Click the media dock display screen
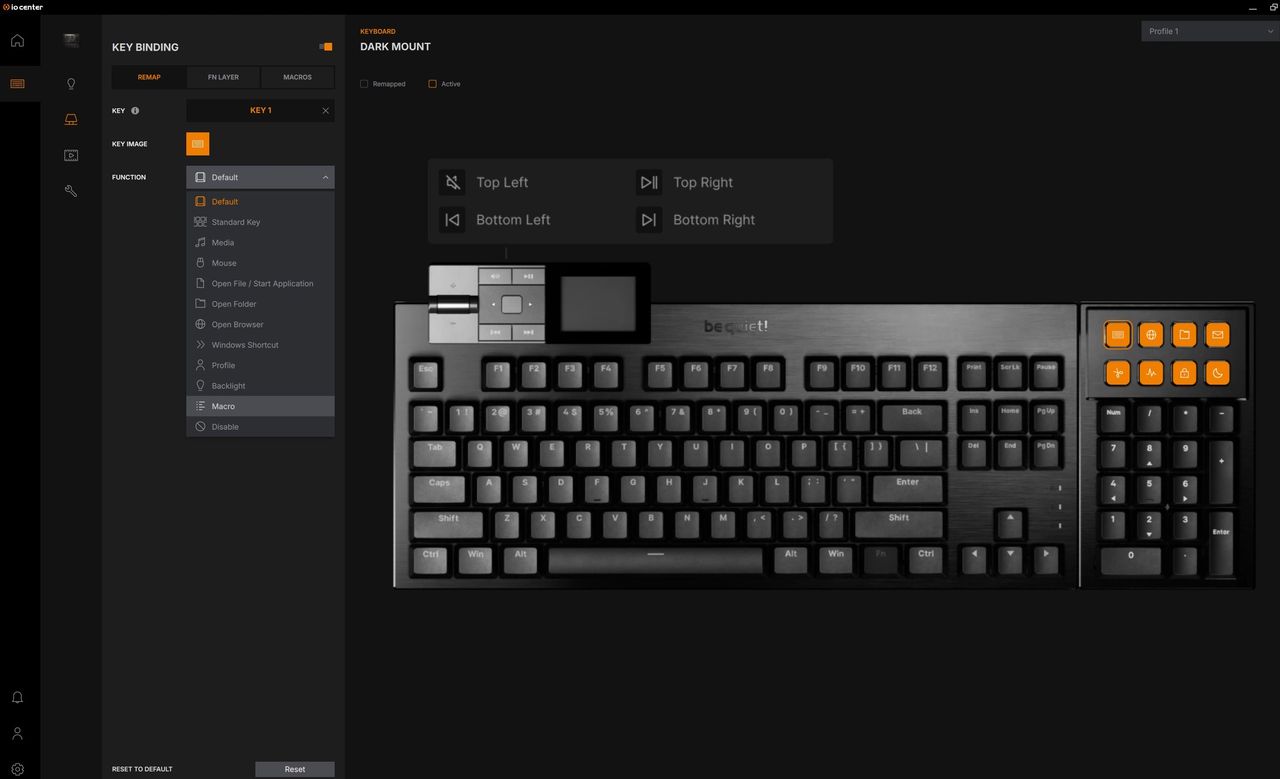Screen dimensions: 1280x779 point(597,304)
